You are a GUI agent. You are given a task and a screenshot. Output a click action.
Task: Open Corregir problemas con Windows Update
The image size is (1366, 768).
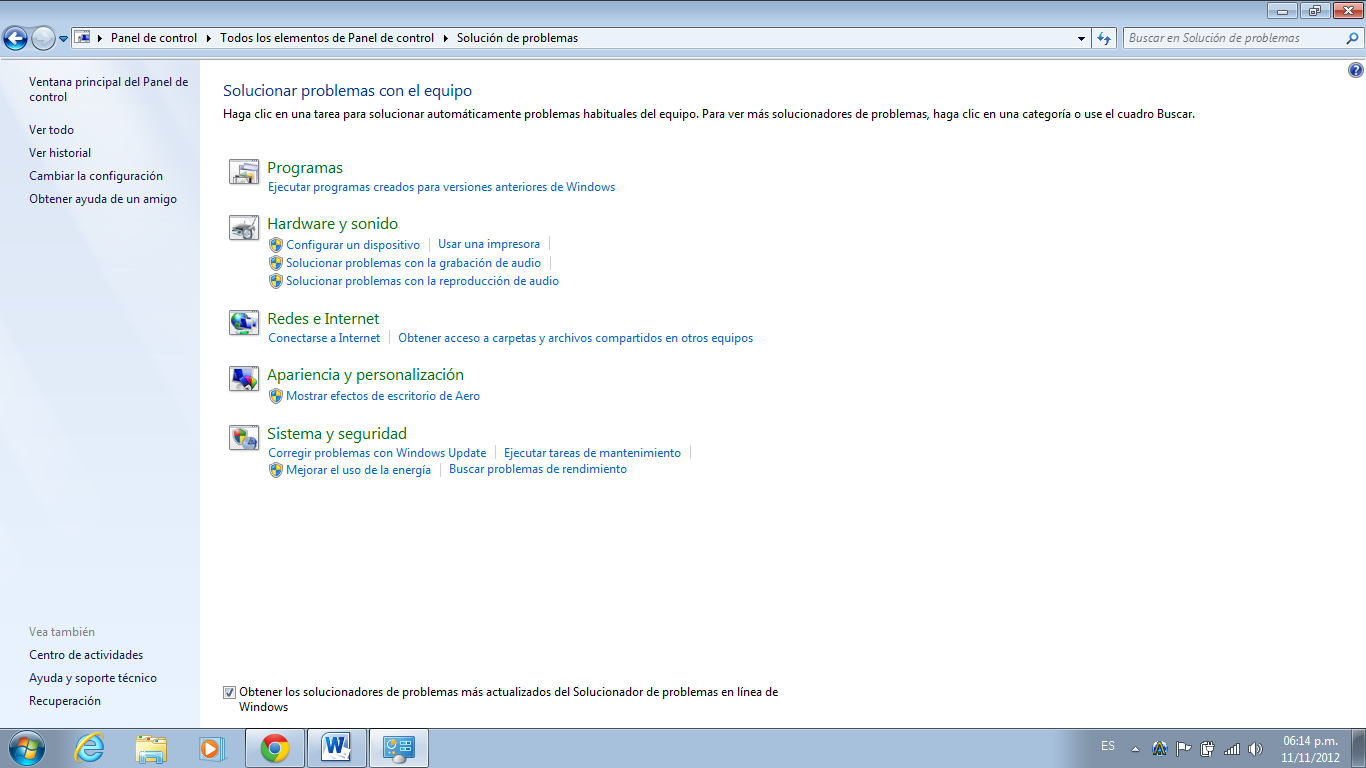pos(375,452)
